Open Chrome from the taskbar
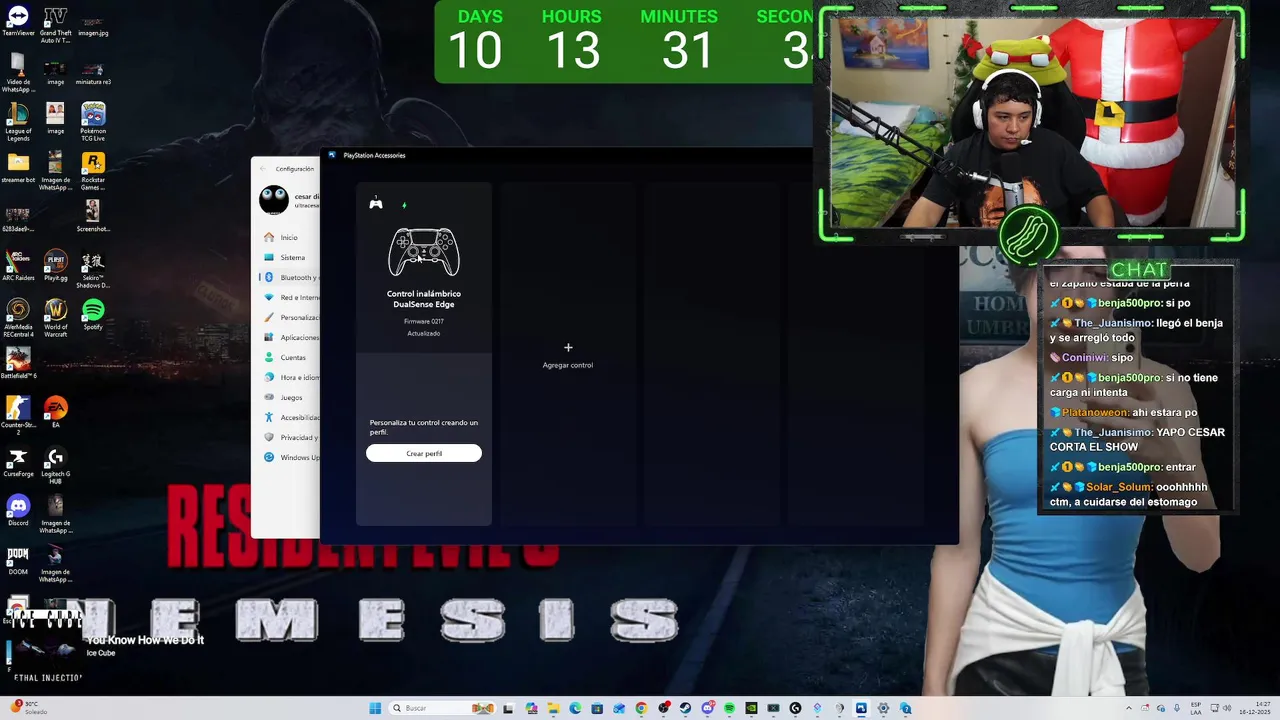This screenshot has width=1280, height=720. [641, 708]
